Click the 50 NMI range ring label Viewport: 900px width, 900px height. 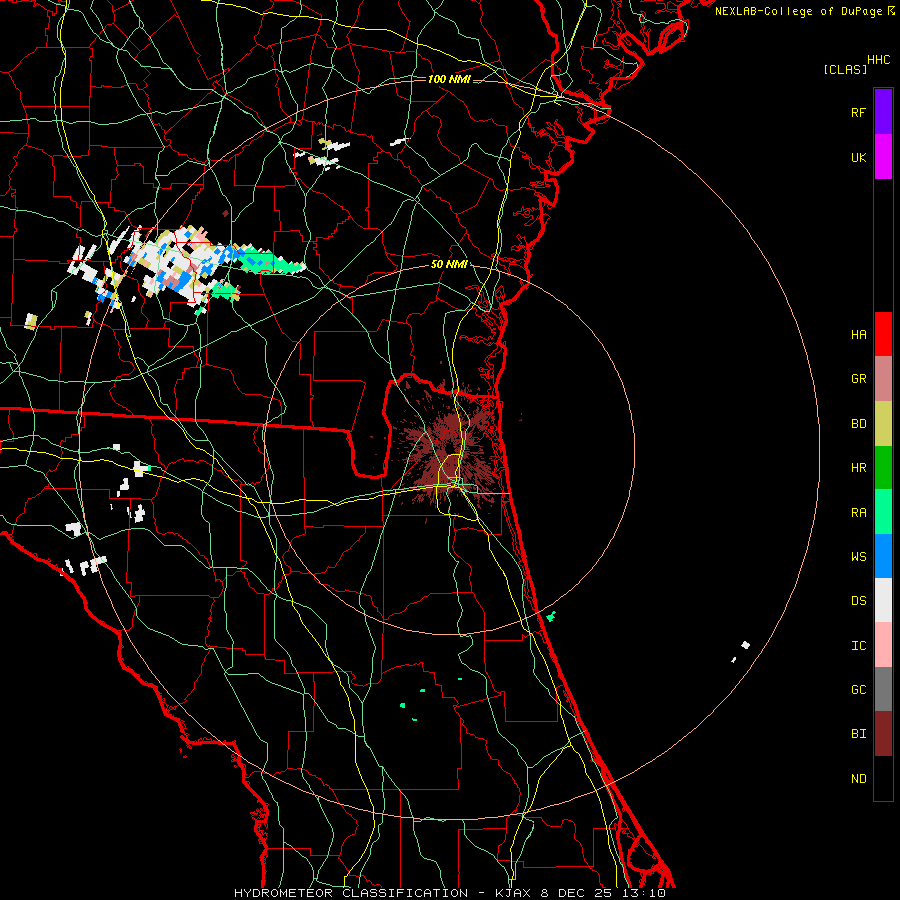[x=449, y=265]
